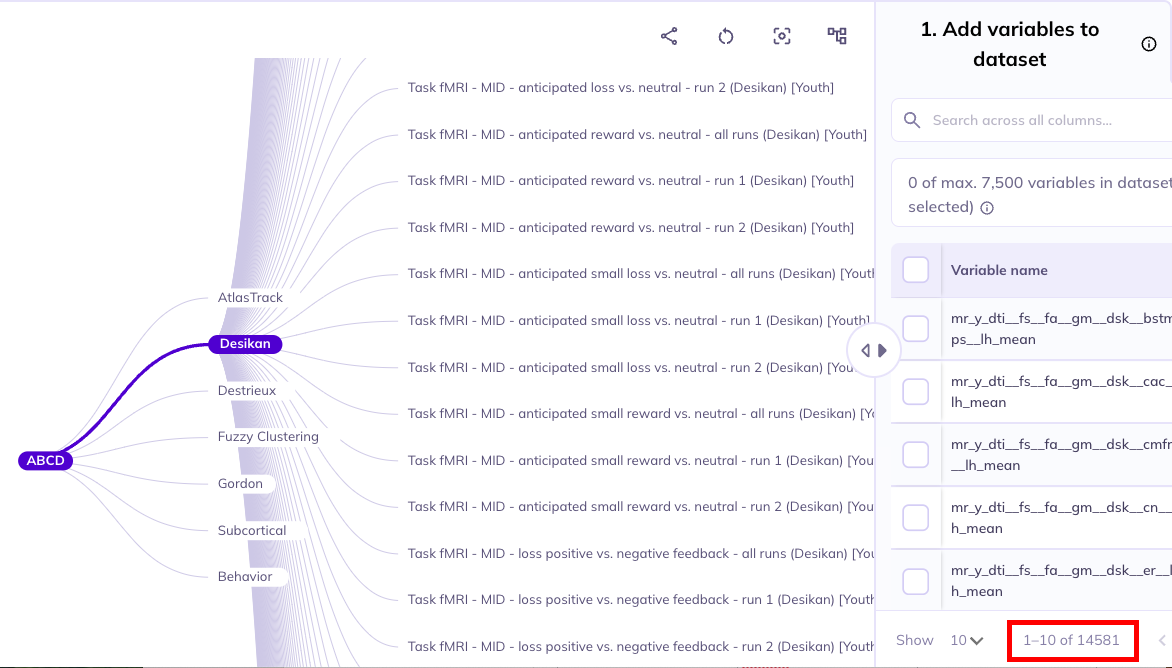
Task: Open MID loss positive vs. negative run 2
Action: pos(641,647)
